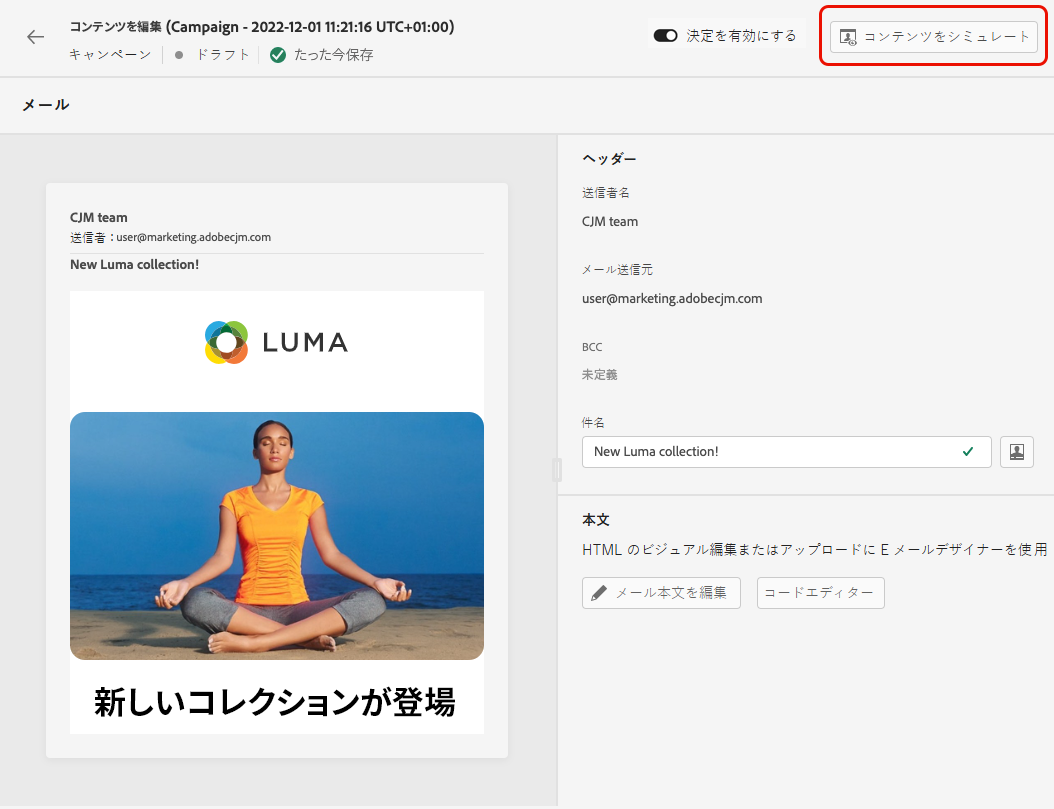Toggle the 決定を有効にする switch

click(665, 36)
